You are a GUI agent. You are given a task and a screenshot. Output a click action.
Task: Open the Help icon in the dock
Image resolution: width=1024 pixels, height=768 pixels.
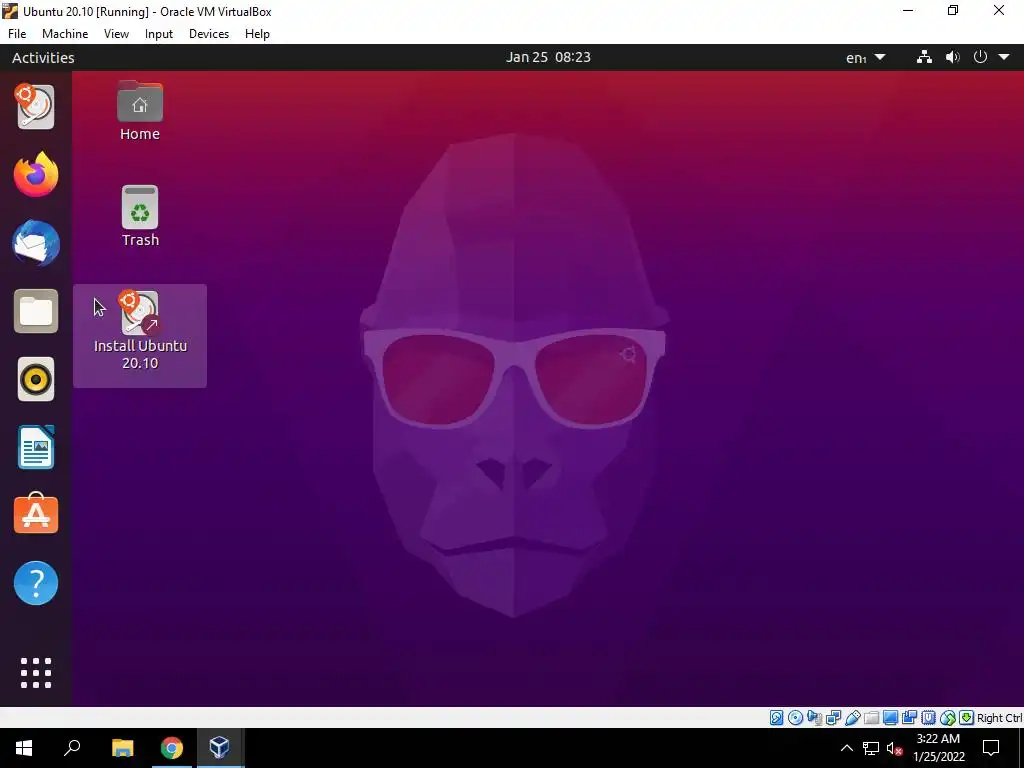pyautogui.click(x=36, y=583)
